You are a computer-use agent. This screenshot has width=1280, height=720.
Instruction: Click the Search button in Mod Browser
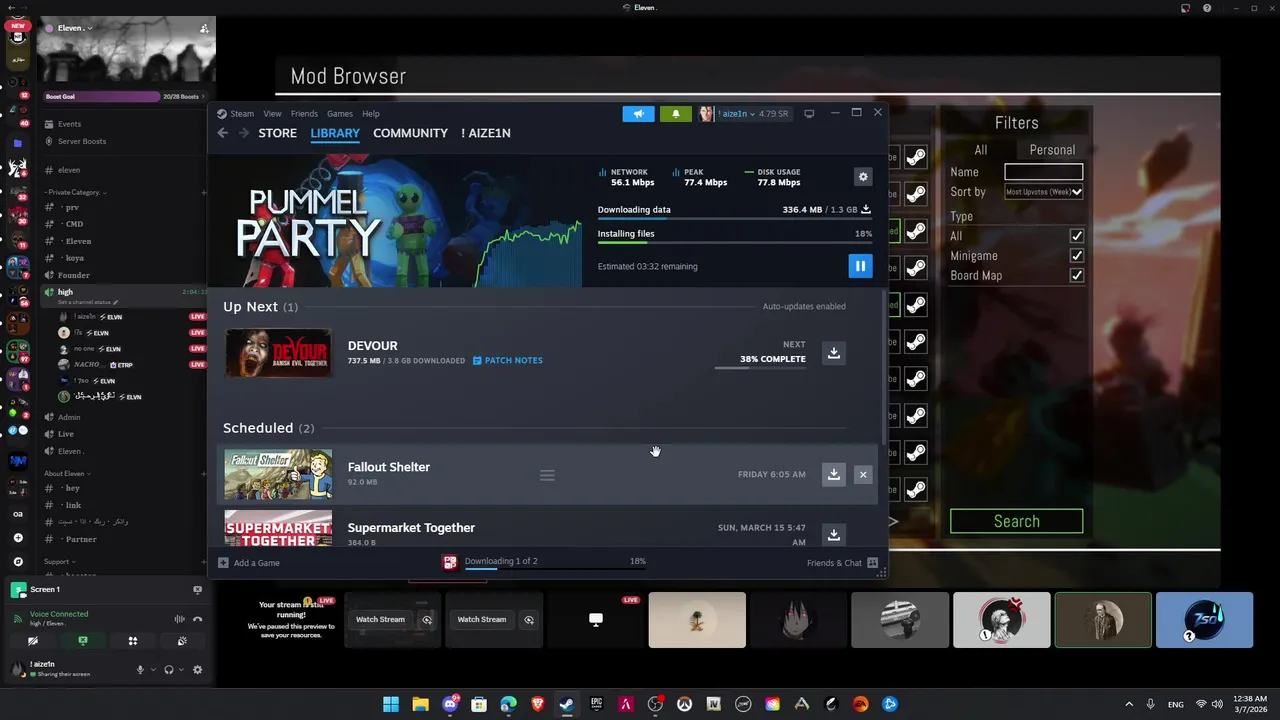1016,521
